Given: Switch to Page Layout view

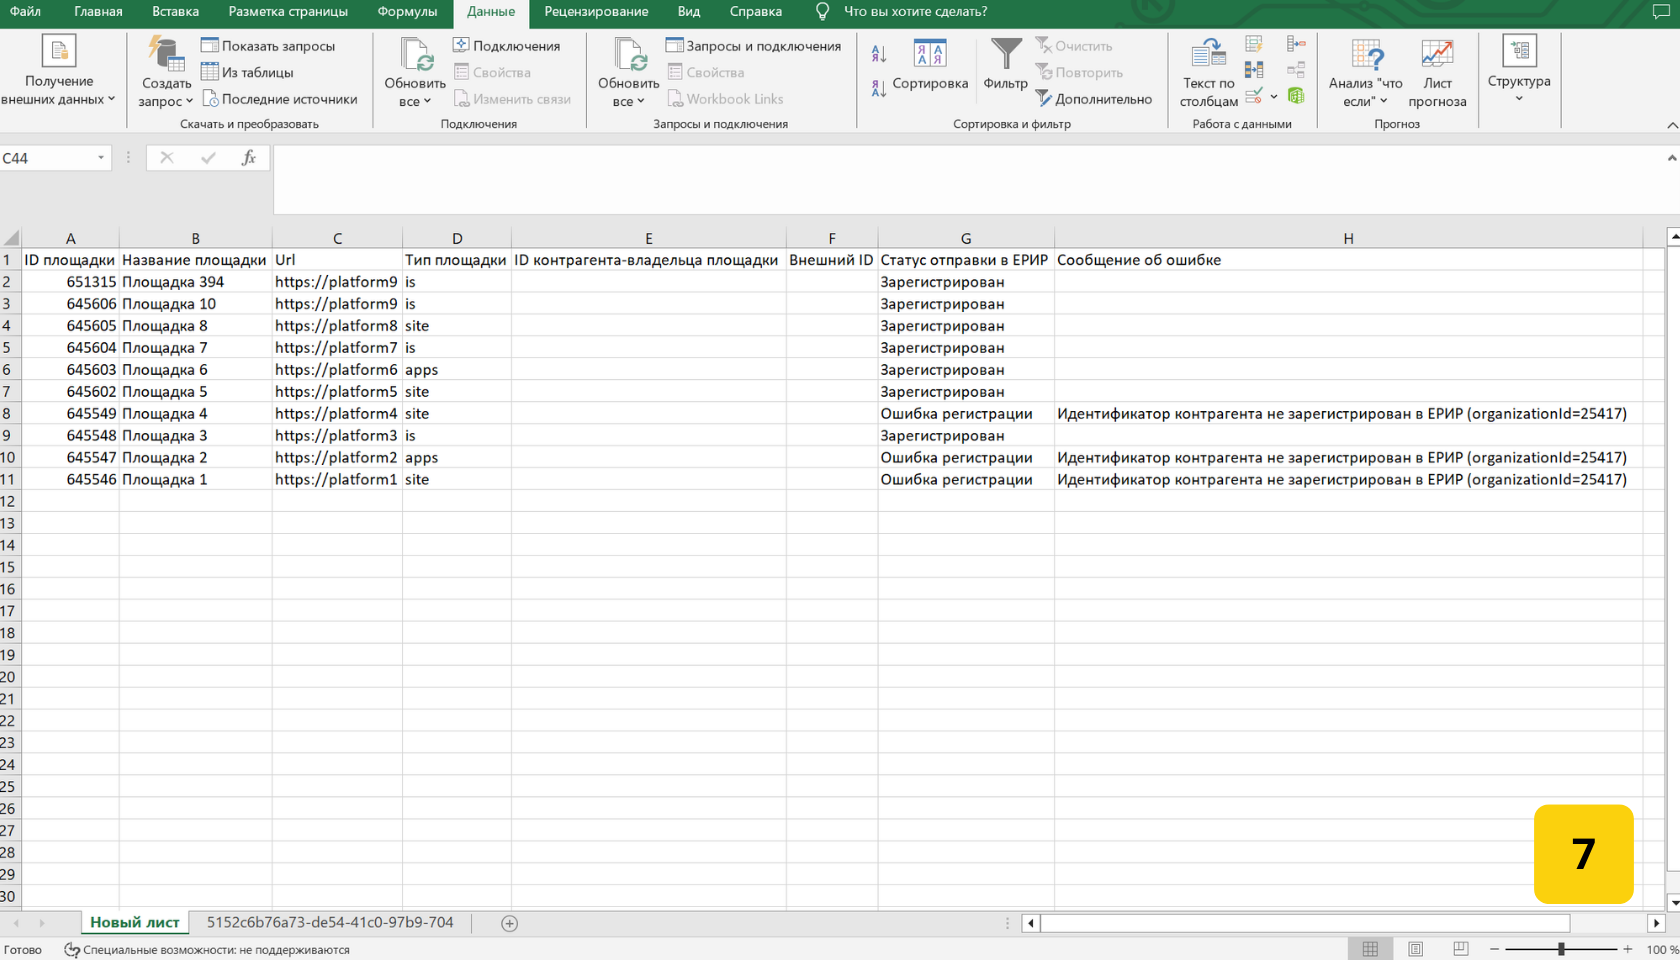Looking at the screenshot, I should pyautogui.click(x=1415, y=949).
